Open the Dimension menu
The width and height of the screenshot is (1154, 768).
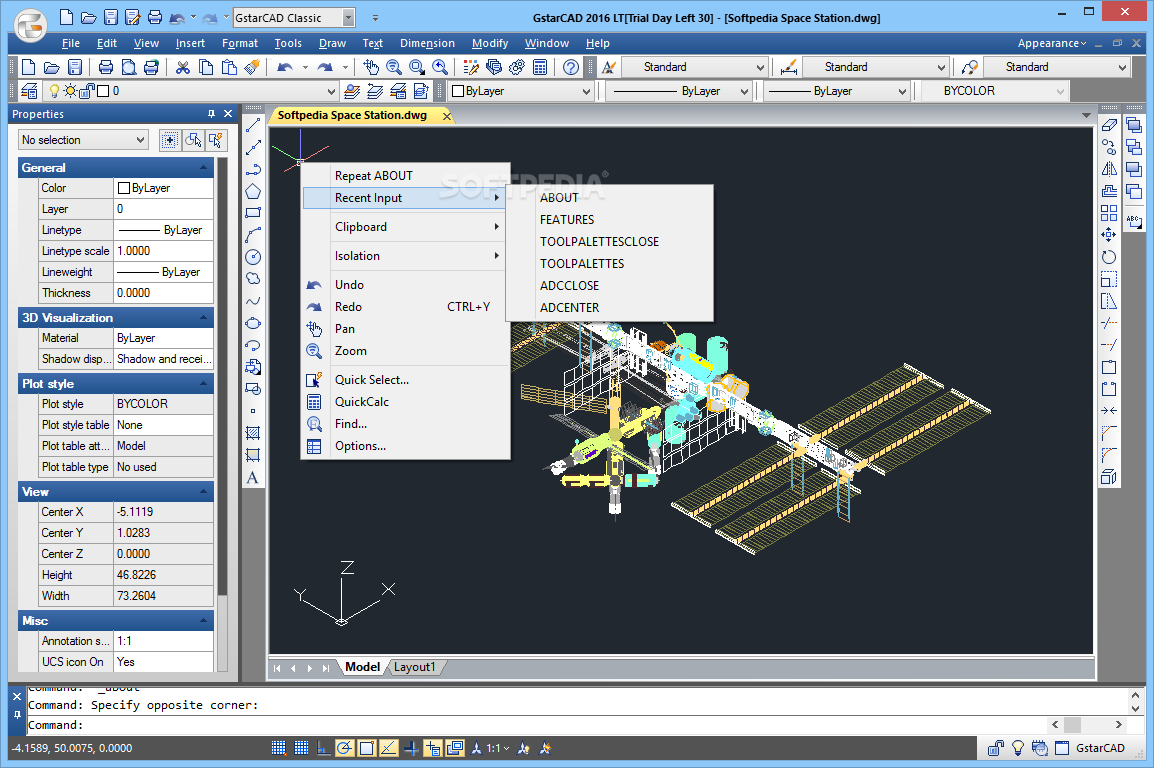(x=427, y=43)
